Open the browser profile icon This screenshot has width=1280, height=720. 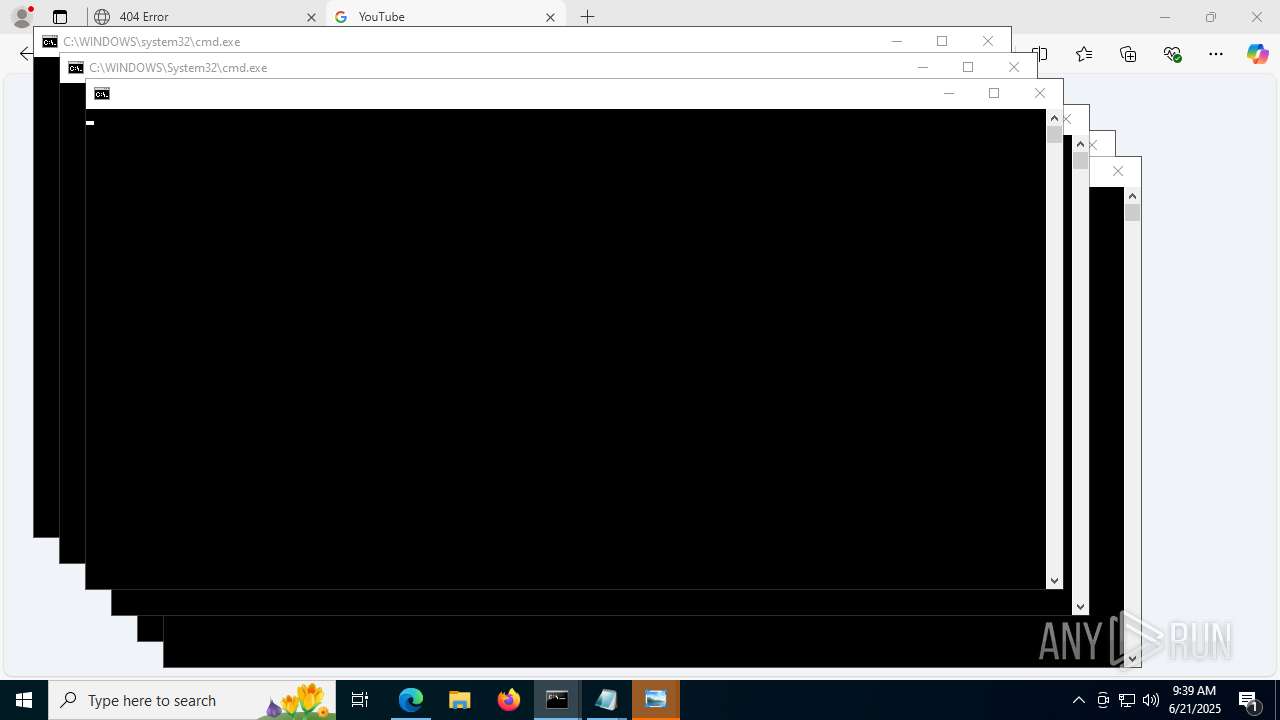click(21, 16)
